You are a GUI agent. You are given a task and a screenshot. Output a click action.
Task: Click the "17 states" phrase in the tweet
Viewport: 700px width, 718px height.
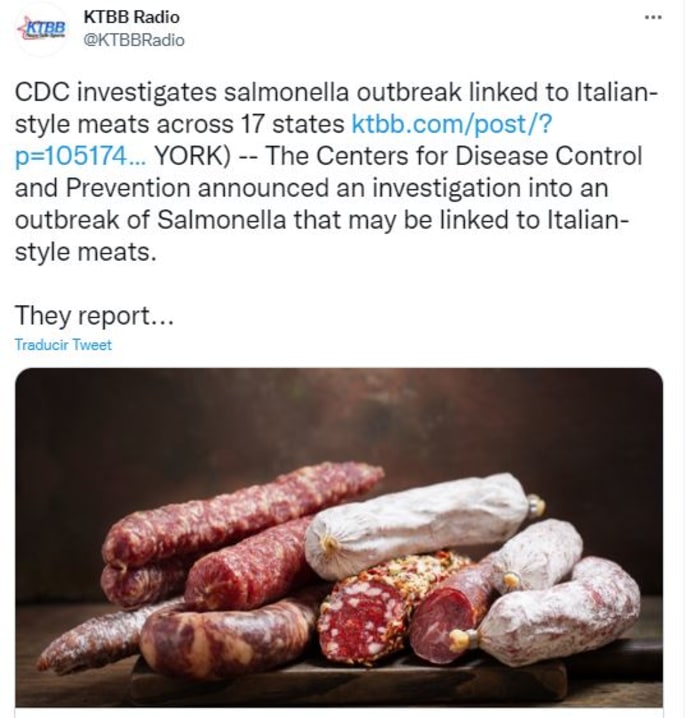pos(300,125)
